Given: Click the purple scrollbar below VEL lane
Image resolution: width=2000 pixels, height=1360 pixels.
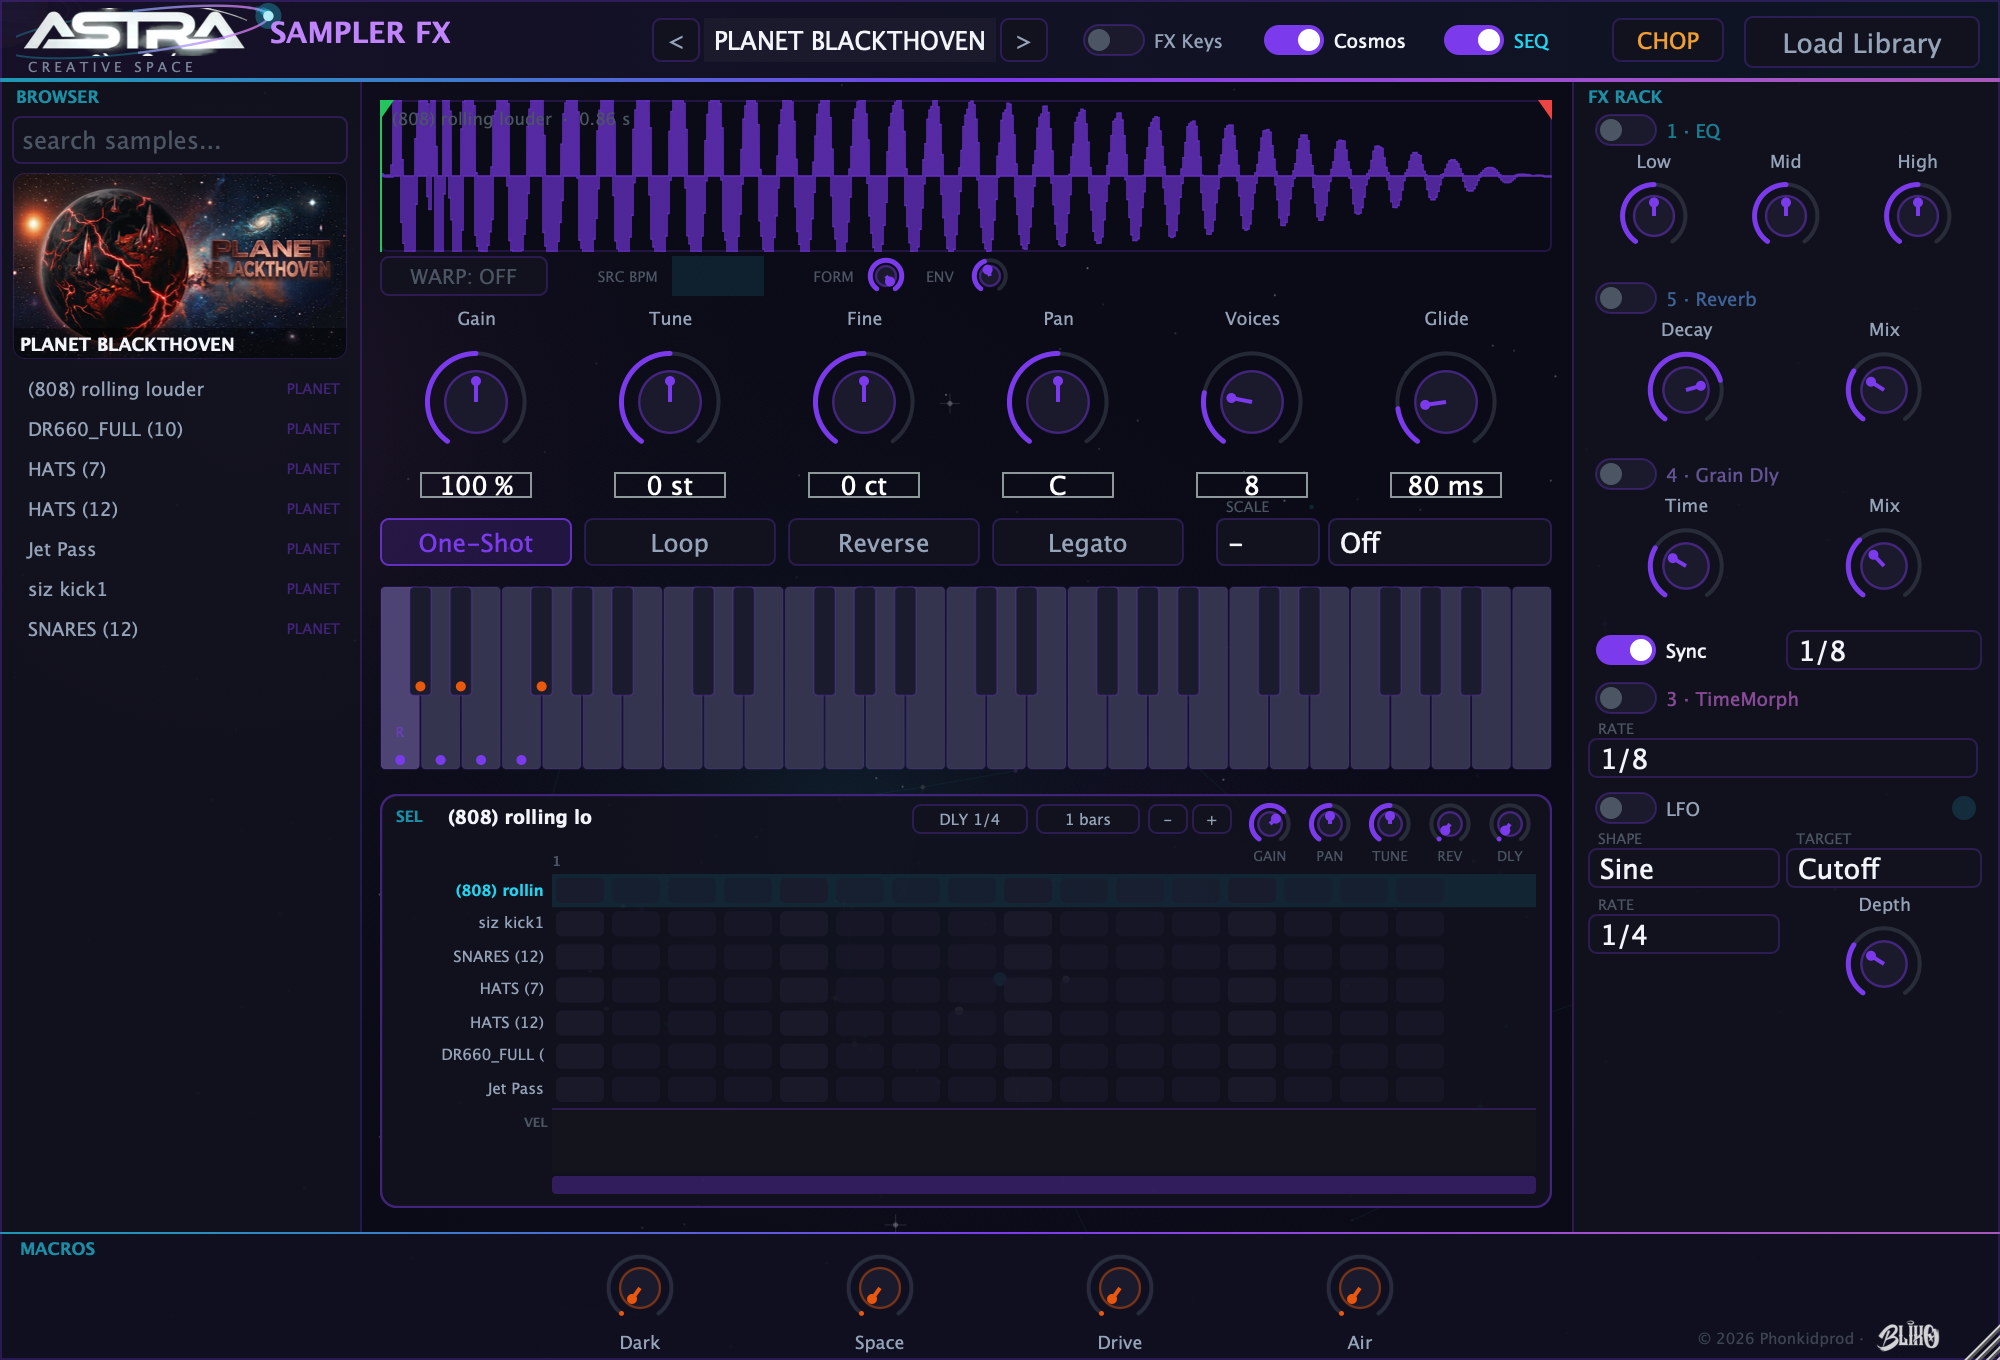Looking at the screenshot, I should pos(1044,1185).
